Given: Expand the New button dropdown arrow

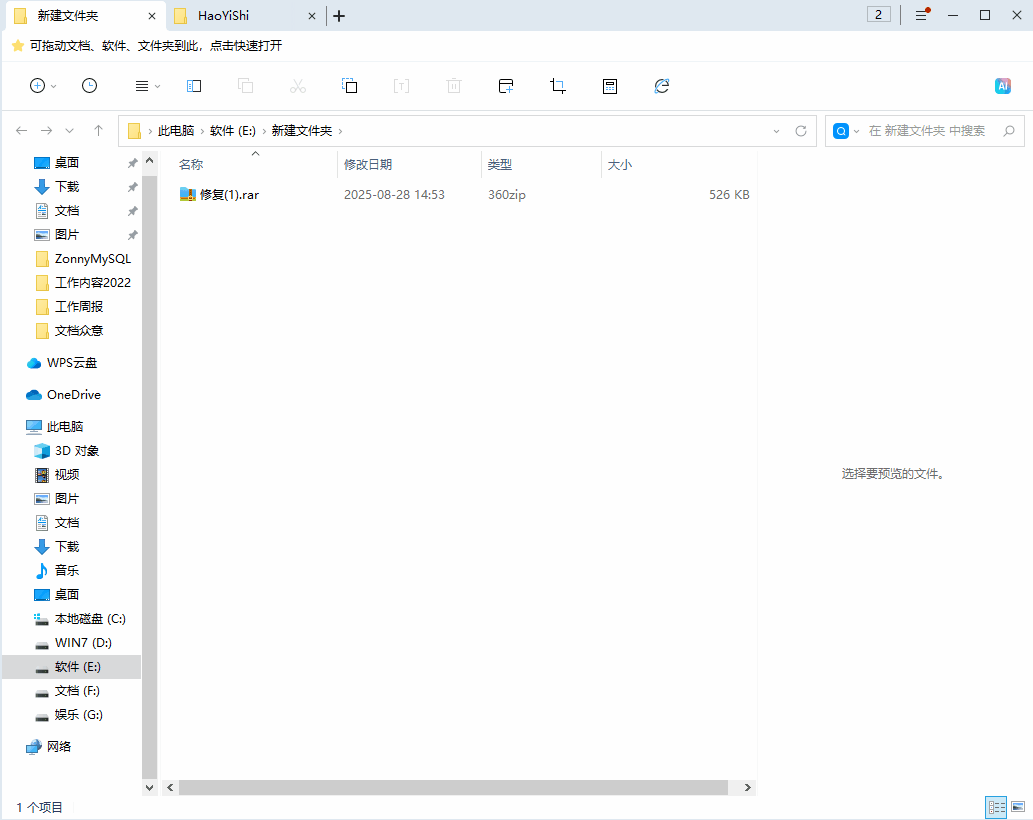Looking at the screenshot, I should [x=53, y=86].
